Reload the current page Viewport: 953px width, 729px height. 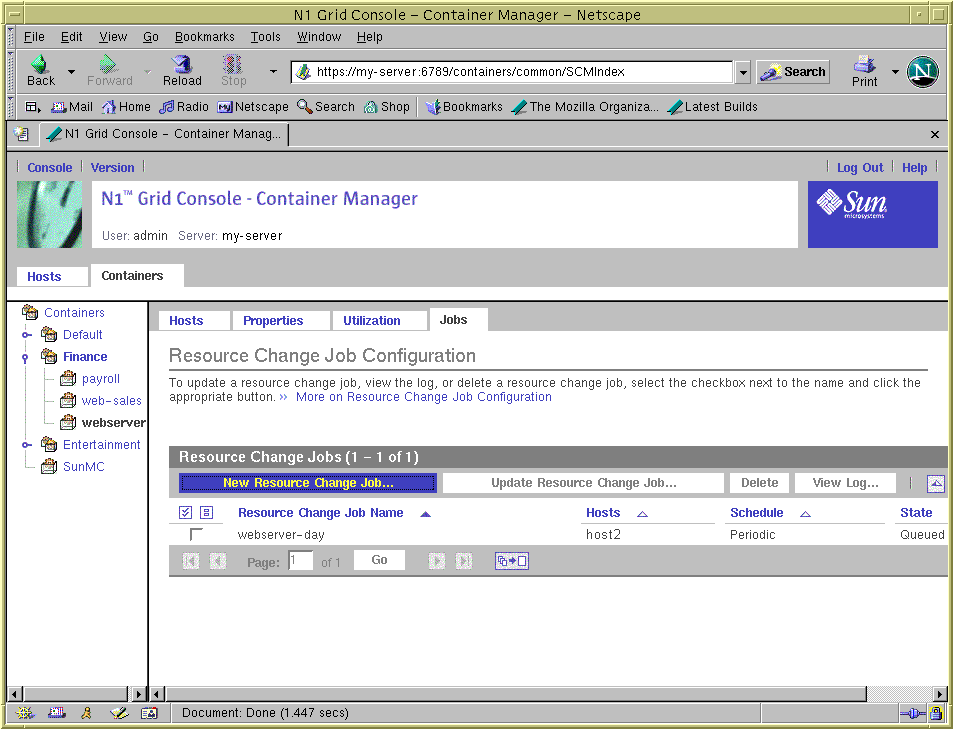[x=182, y=71]
